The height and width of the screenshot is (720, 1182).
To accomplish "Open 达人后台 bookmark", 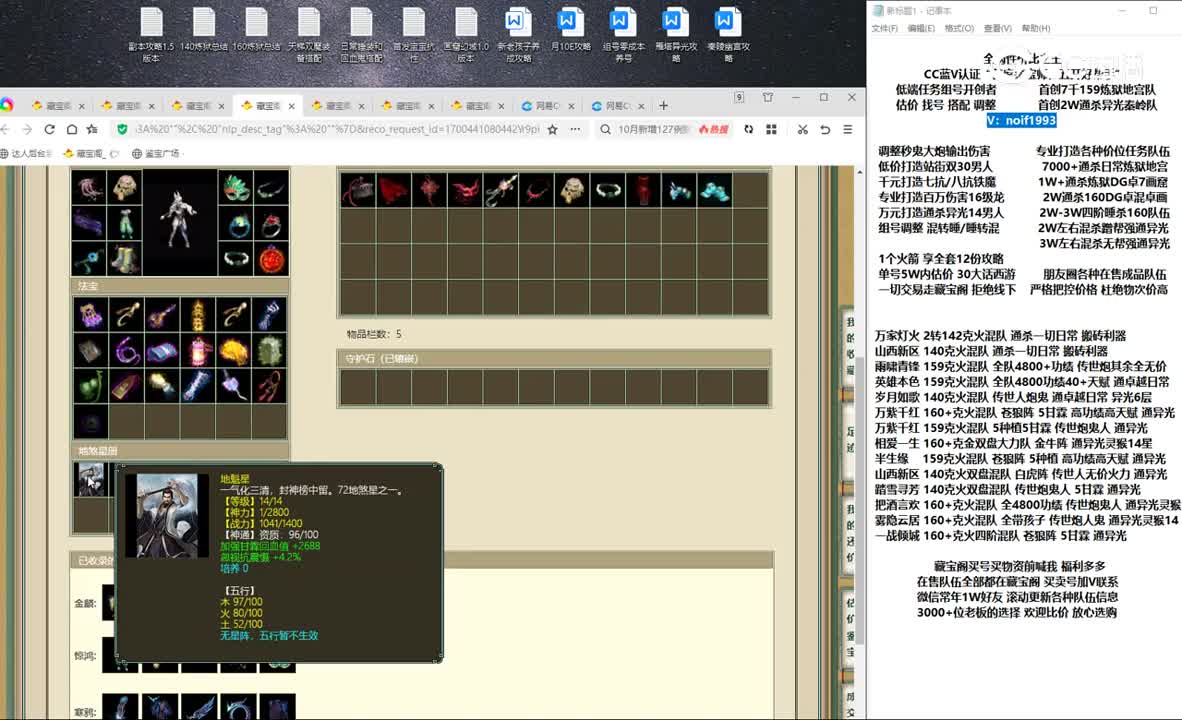I will [26, 153].
